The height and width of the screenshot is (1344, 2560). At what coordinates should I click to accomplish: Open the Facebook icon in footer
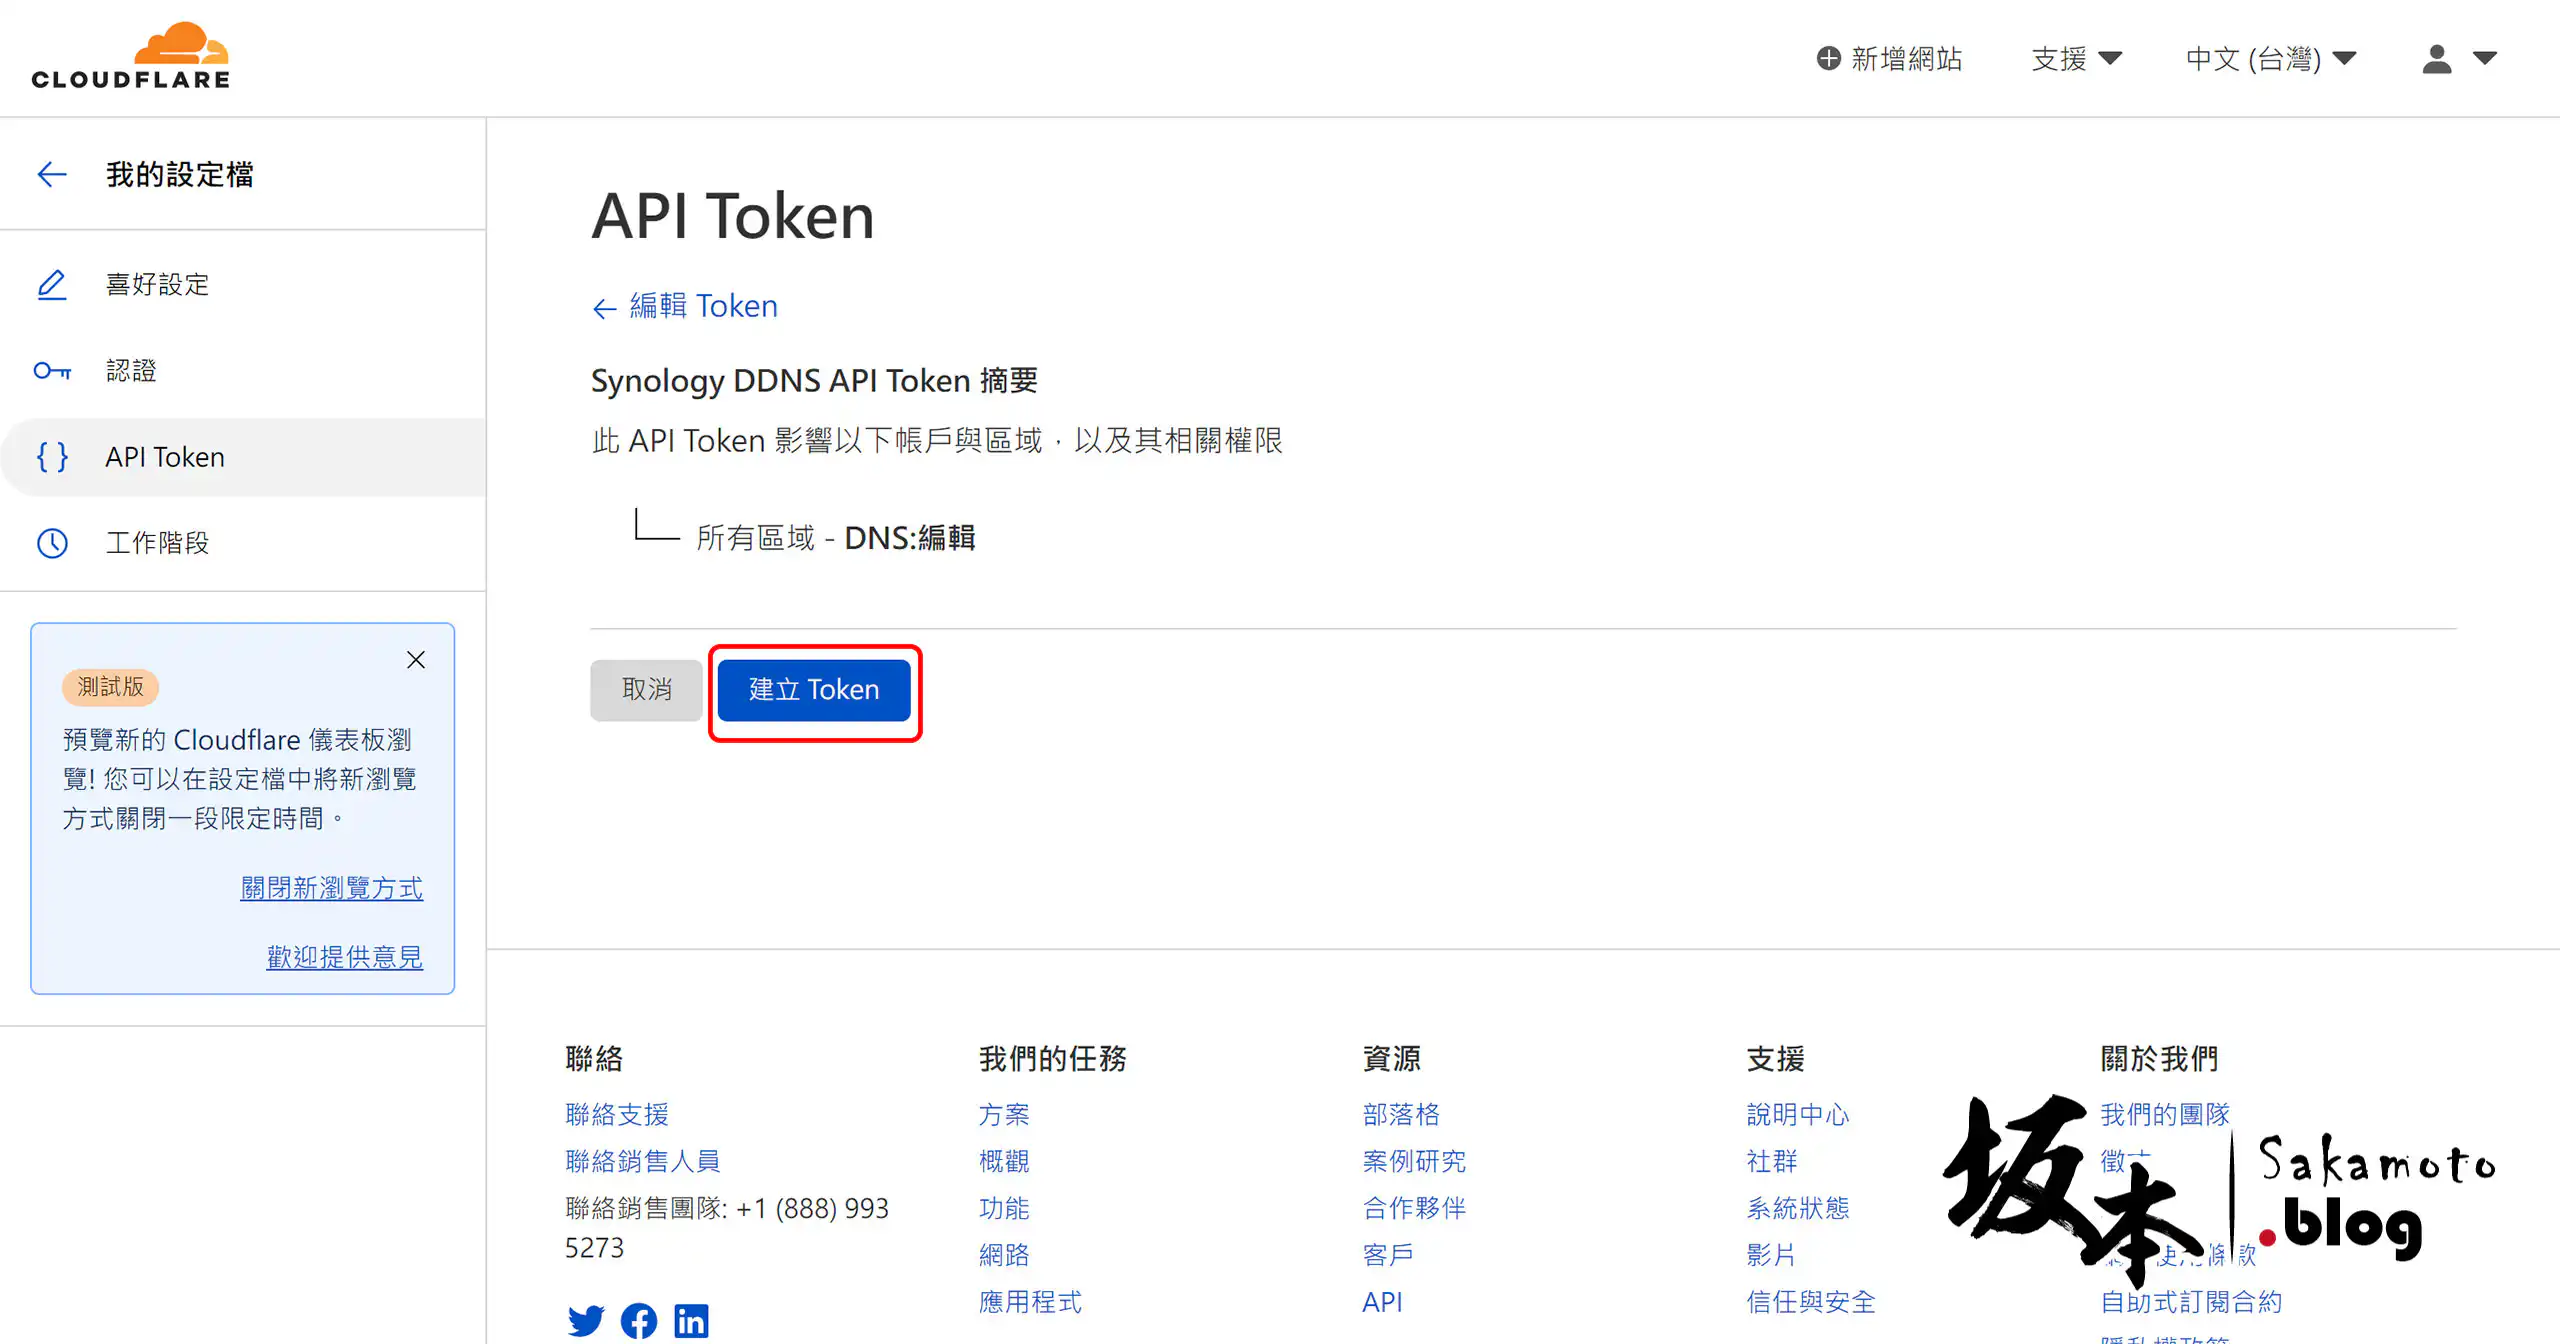(x=639, y=1320)
